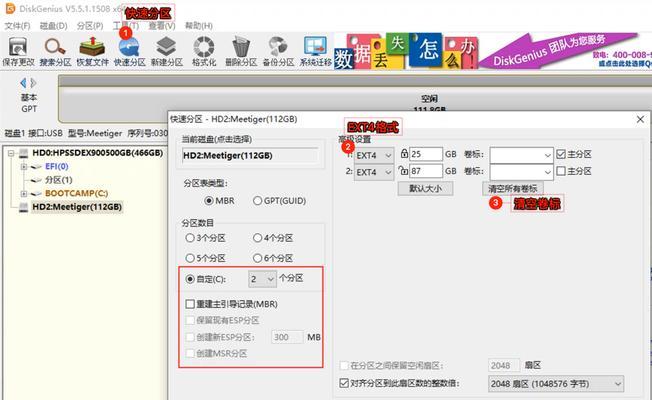
Task: Open partition 1 卷标 volume label dropdown
Action: (521, 156)
